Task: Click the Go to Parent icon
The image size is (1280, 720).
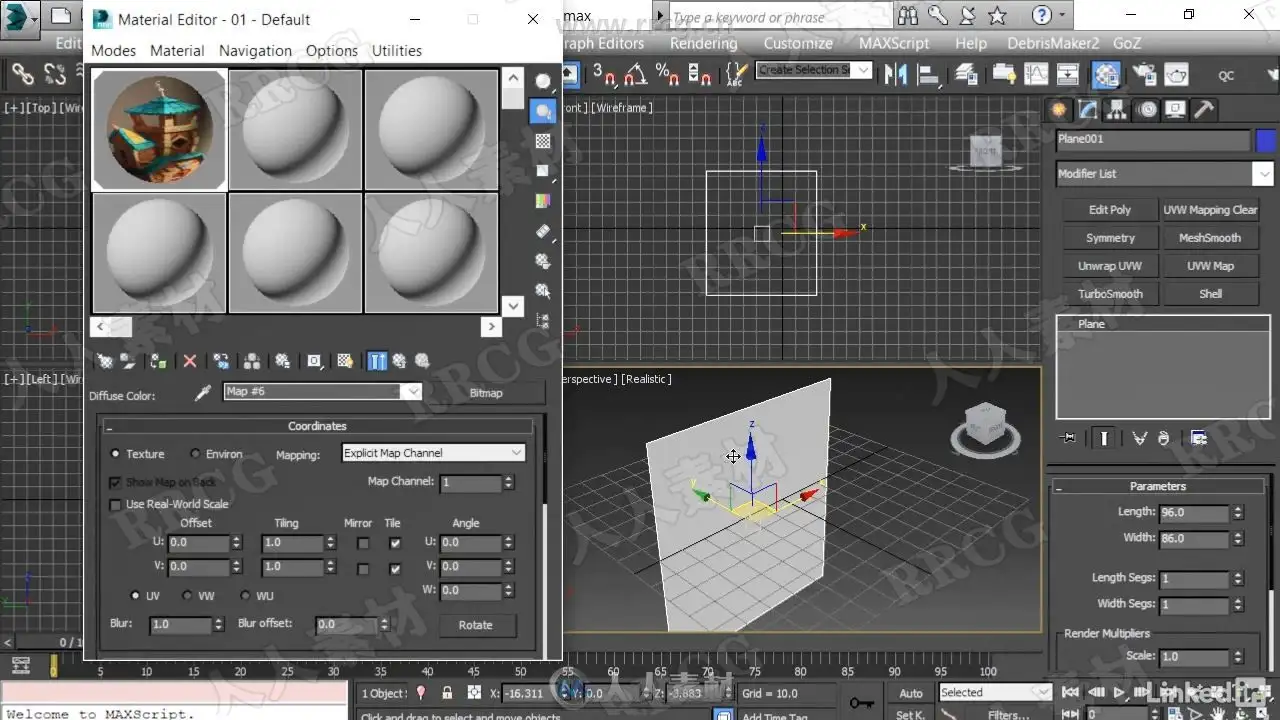Action: point(399,361)
